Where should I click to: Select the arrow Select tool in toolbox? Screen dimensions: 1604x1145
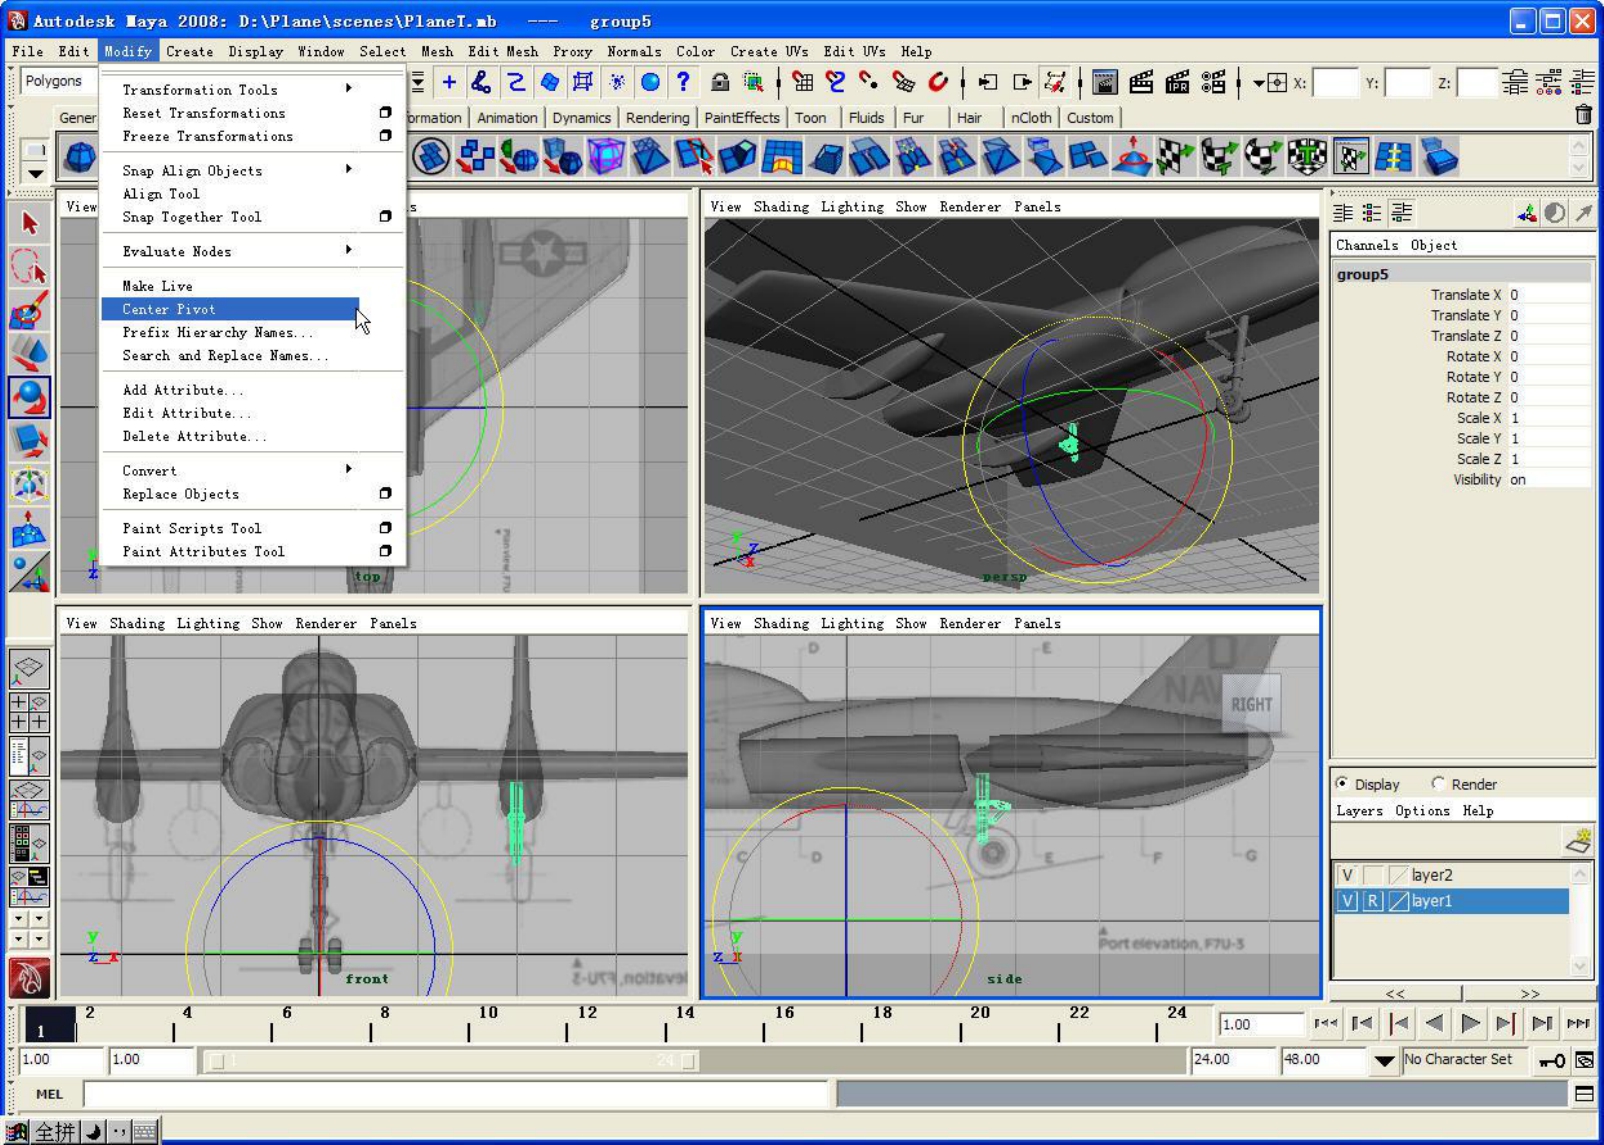tap(29, 222)
